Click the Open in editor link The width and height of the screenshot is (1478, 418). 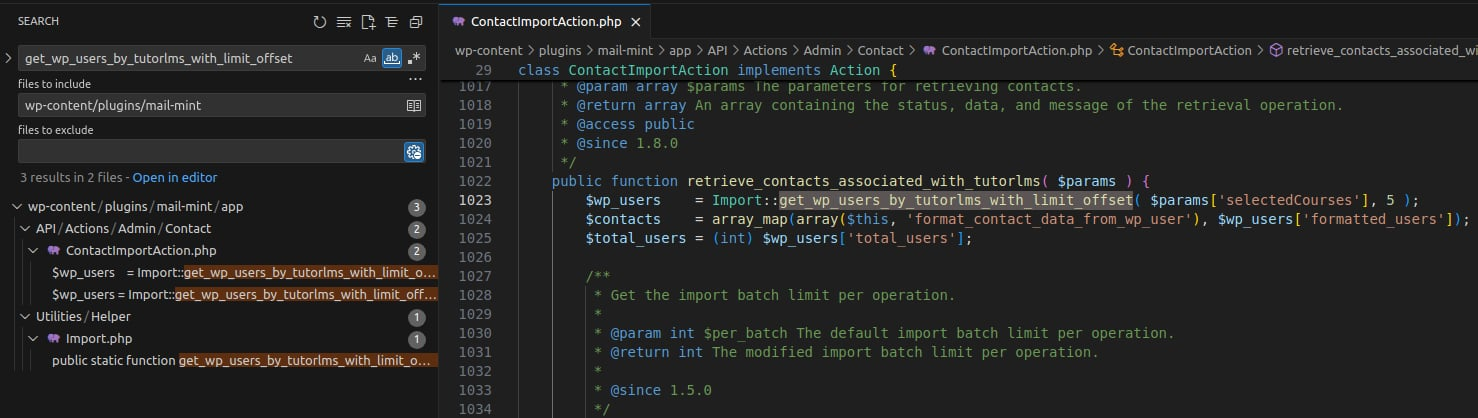tap(175, 178)
